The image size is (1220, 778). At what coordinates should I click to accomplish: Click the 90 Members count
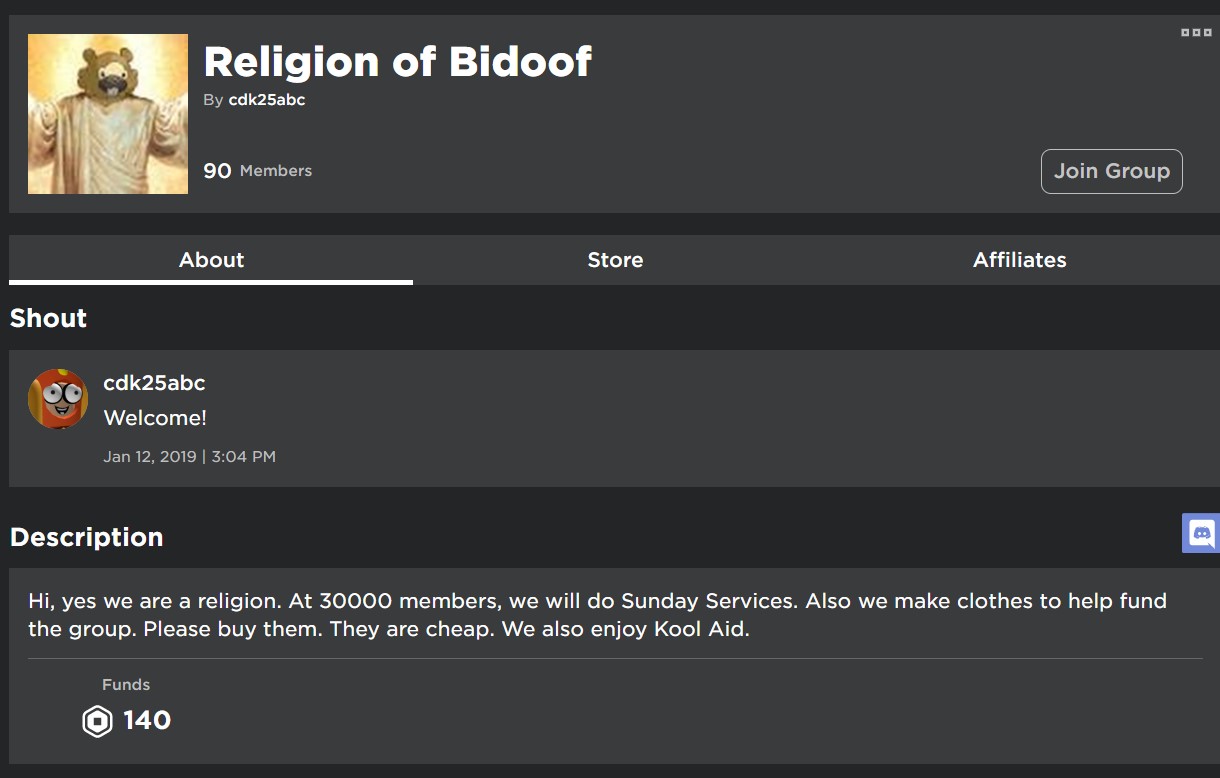[x=257, y=171]
